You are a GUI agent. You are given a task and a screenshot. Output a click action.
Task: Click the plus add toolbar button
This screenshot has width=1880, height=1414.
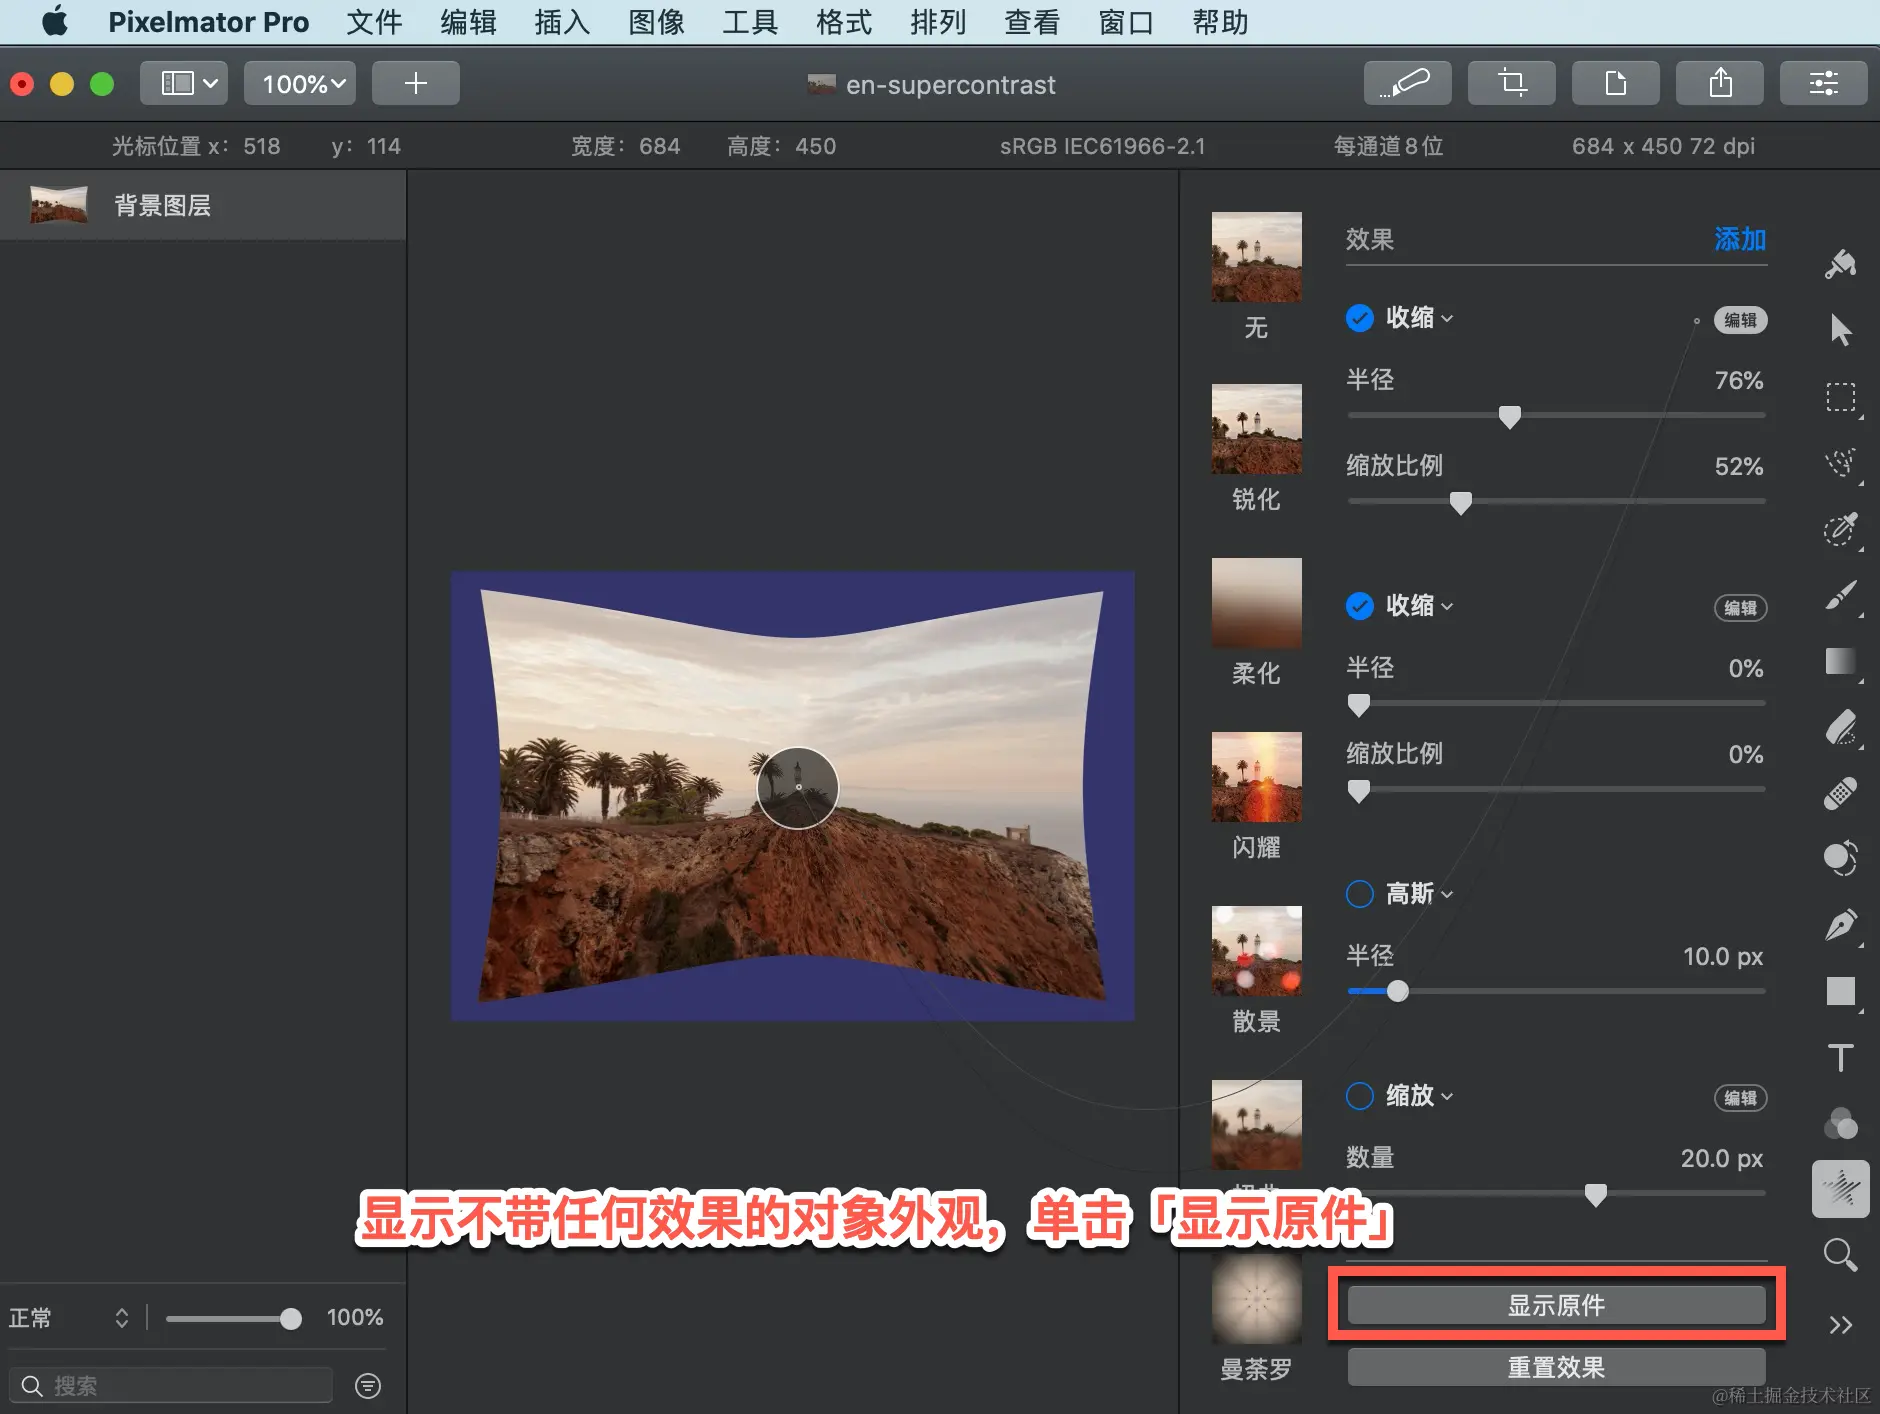(x=415, y=83)
